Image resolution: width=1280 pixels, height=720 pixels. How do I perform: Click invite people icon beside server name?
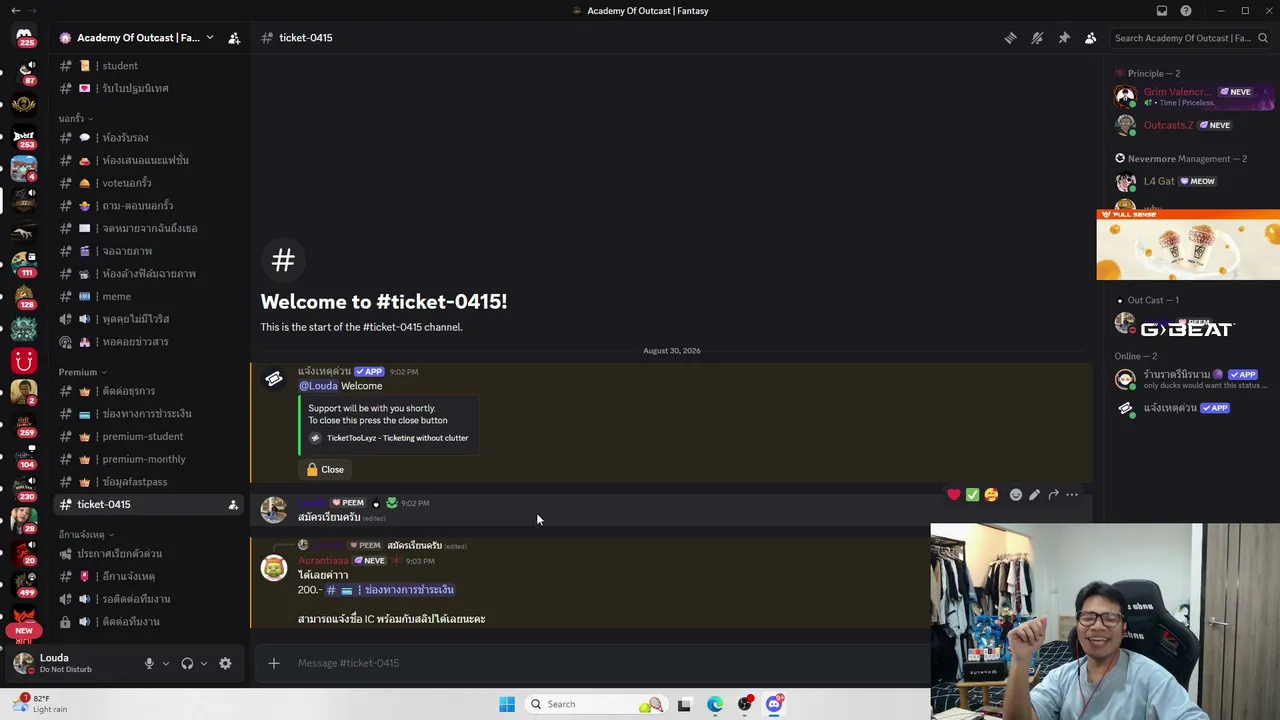(234, 38)
